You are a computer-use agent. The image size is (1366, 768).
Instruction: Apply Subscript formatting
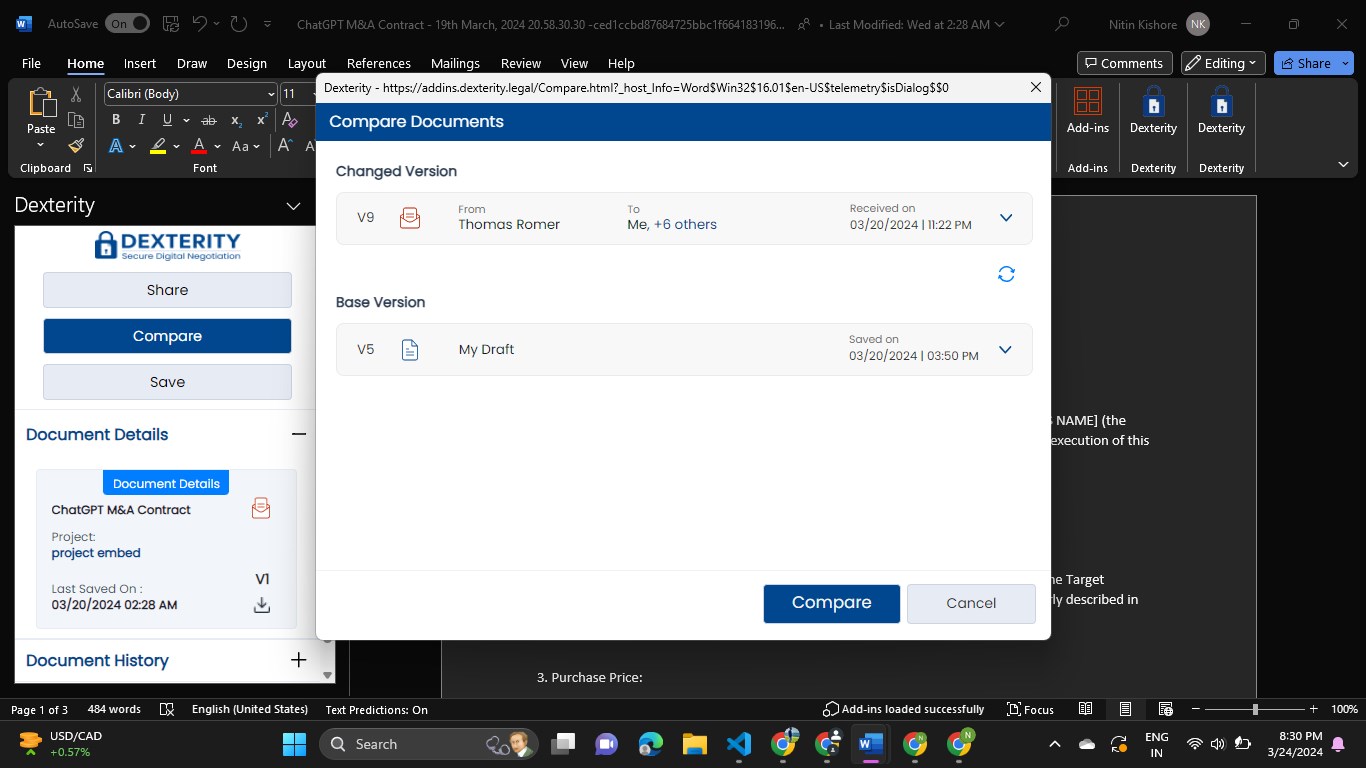click(x=236, y=120)
